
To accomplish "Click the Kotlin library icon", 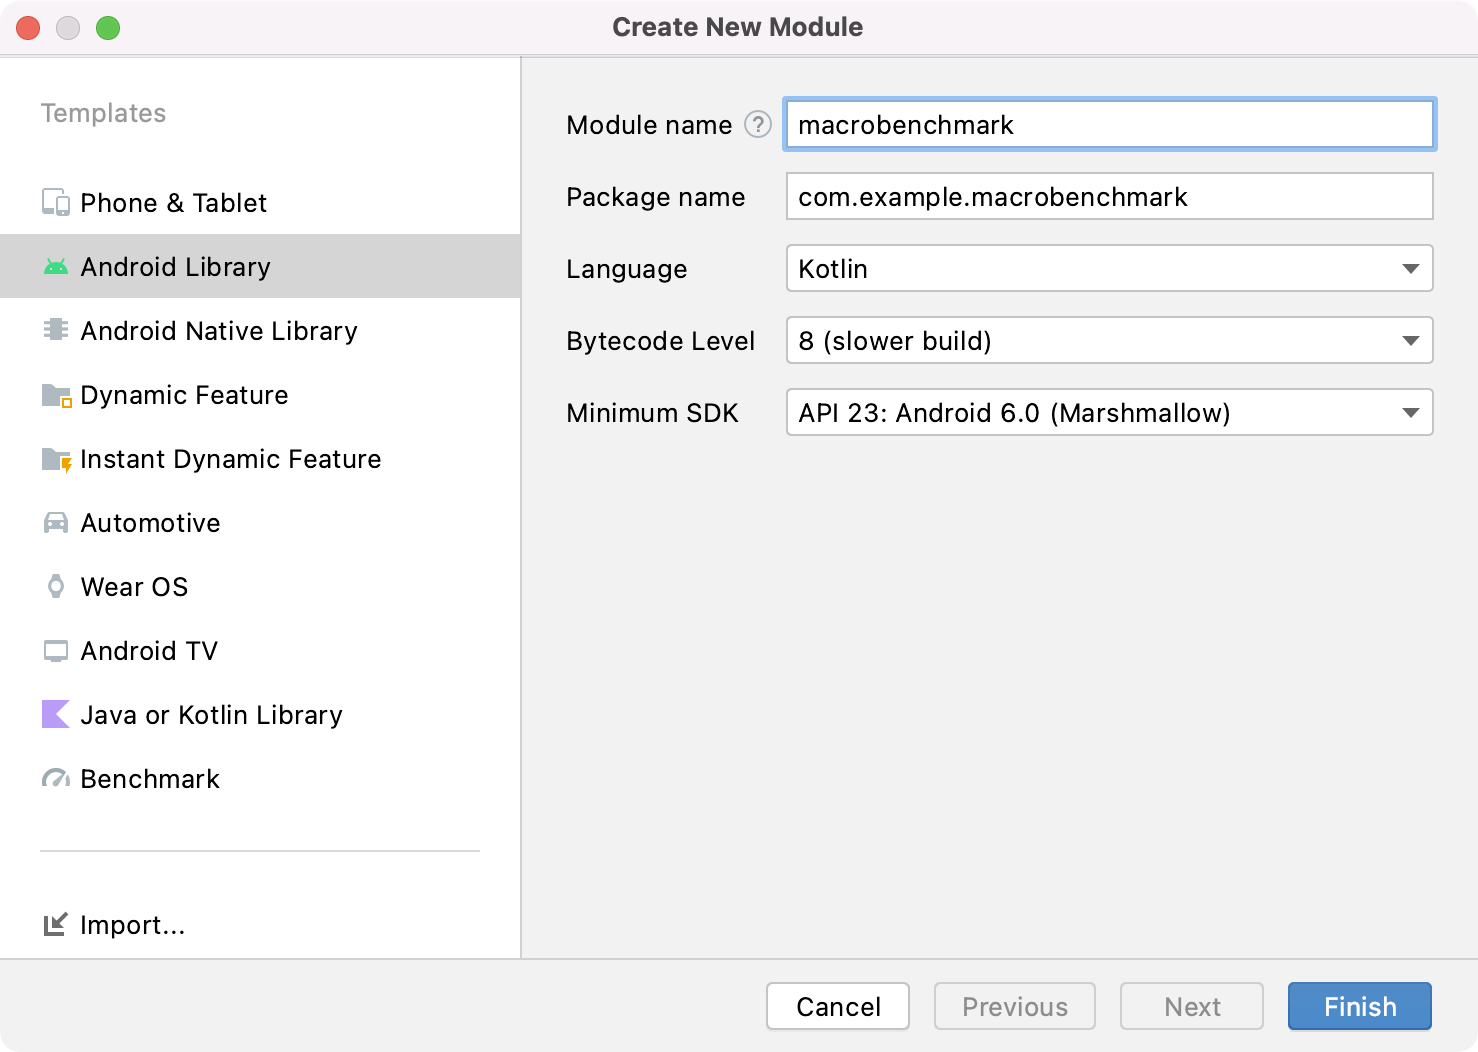I will [56, 714].
